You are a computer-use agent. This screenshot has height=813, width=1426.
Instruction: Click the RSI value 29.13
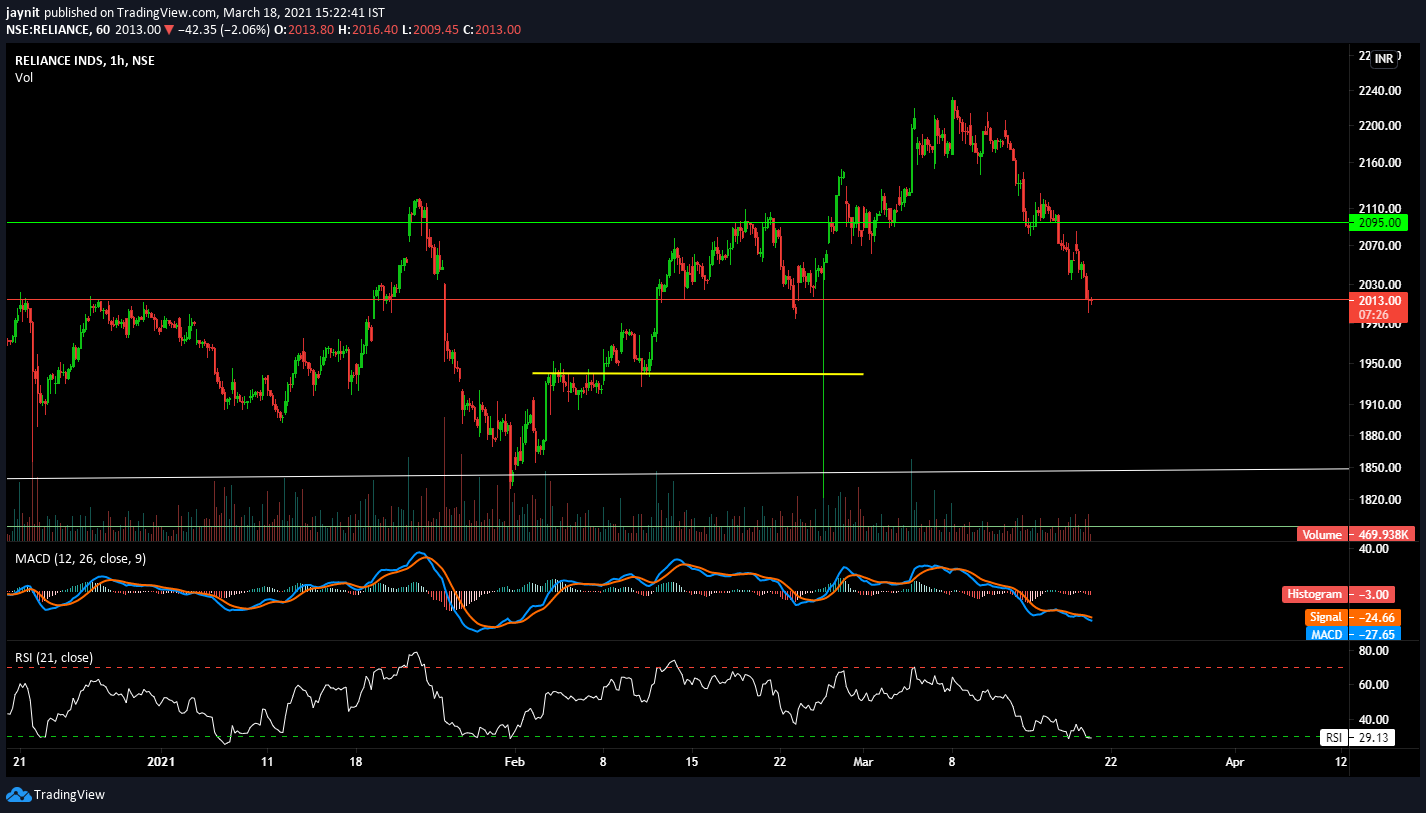tap(1371, 738)
